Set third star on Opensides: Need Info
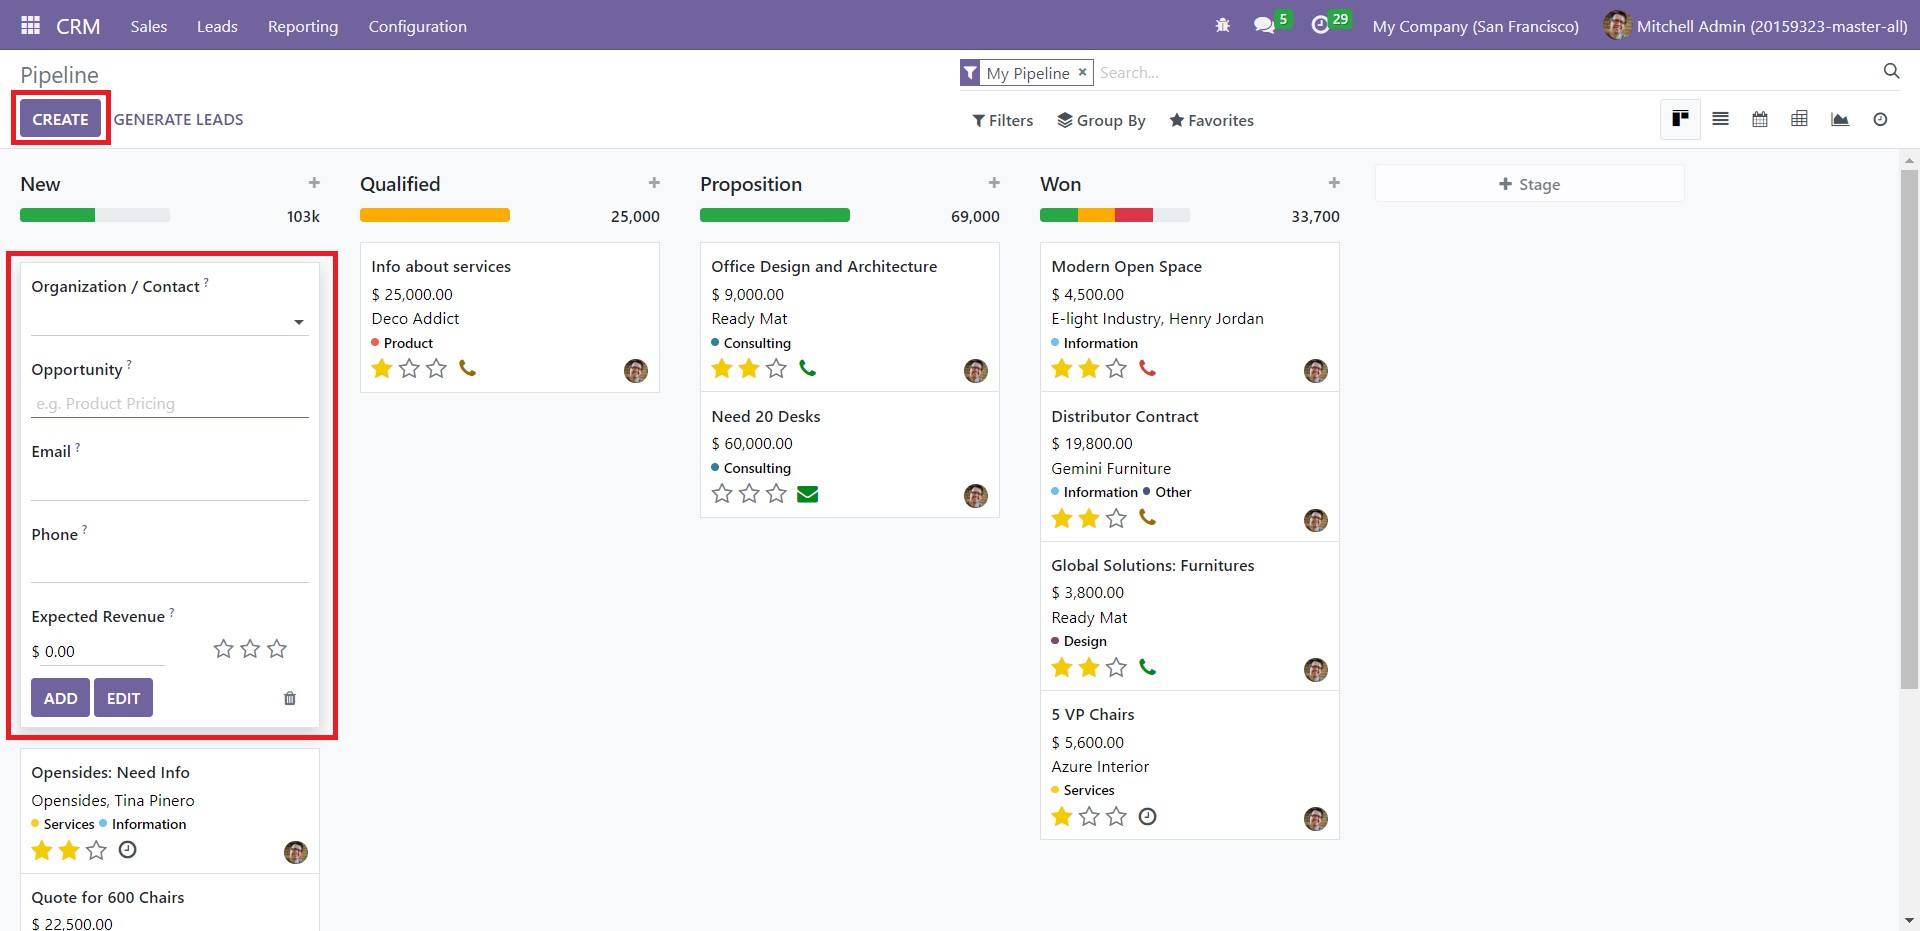Viewport: 1920px width, 931px height. point(96,851)
